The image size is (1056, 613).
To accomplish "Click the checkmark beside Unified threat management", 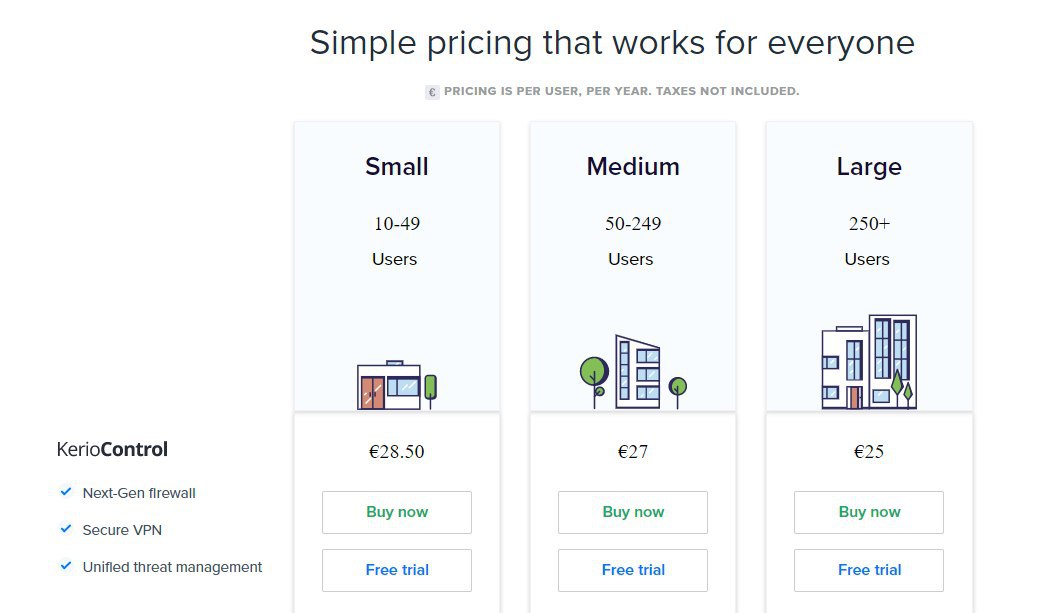I will coord(66,566).
